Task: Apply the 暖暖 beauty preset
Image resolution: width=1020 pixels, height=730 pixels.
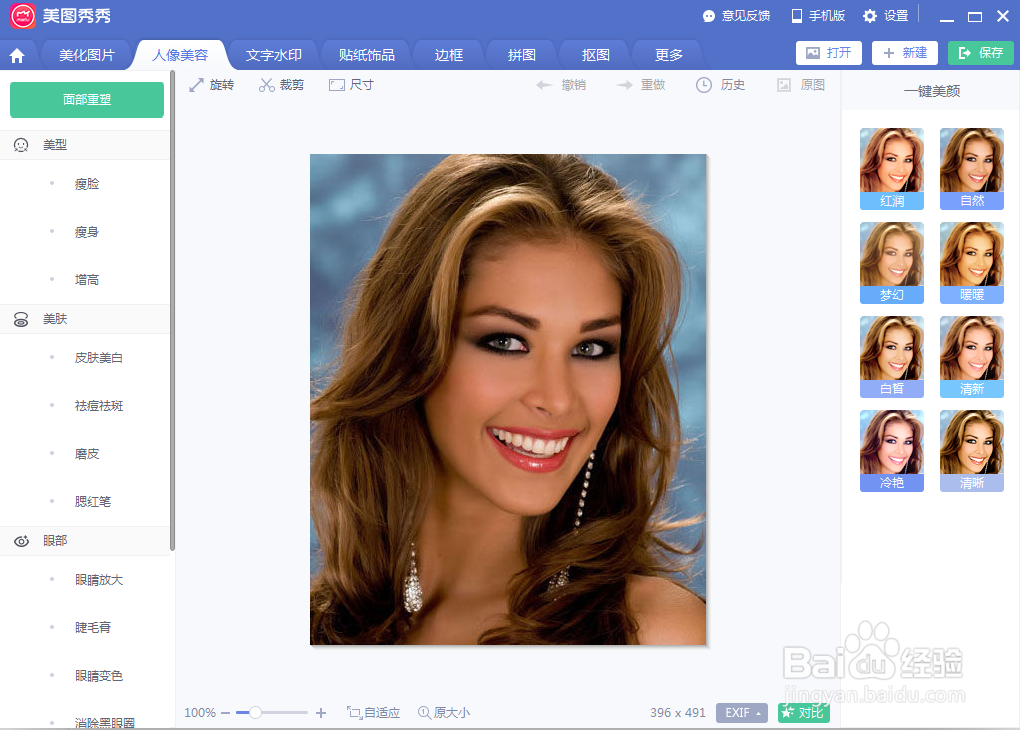Action: [x=972, y=263]
